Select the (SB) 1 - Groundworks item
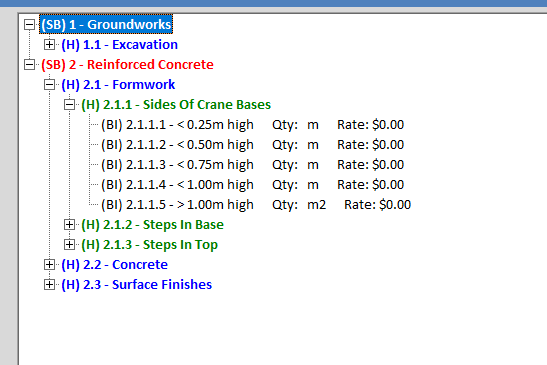The width and height of the screenshot is (547, 365). tap(106, 24)
